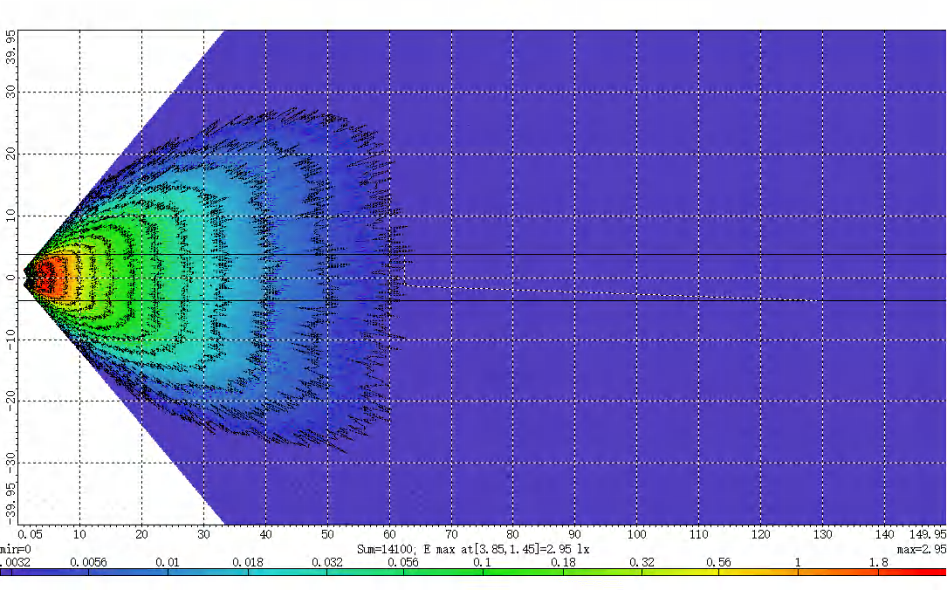
Task: Click the y-axis label -30
Action: [10, 461]
